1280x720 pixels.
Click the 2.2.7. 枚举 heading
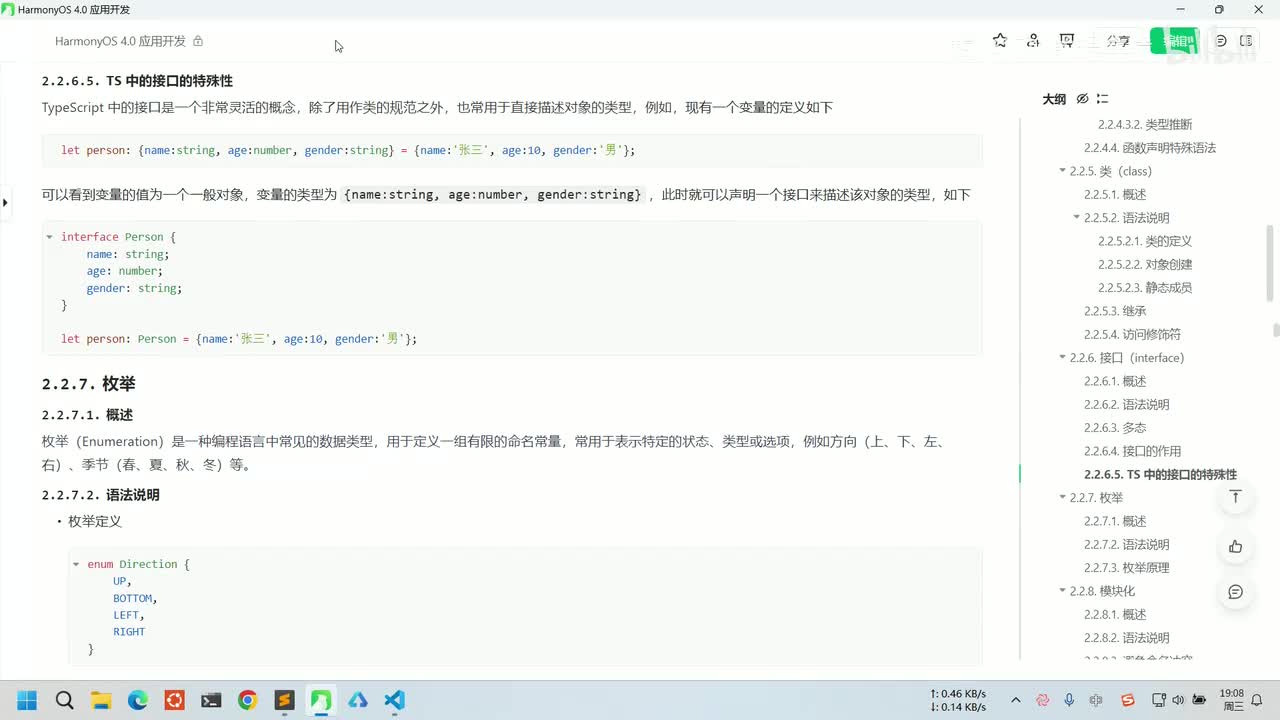click(x=88, y=384)
